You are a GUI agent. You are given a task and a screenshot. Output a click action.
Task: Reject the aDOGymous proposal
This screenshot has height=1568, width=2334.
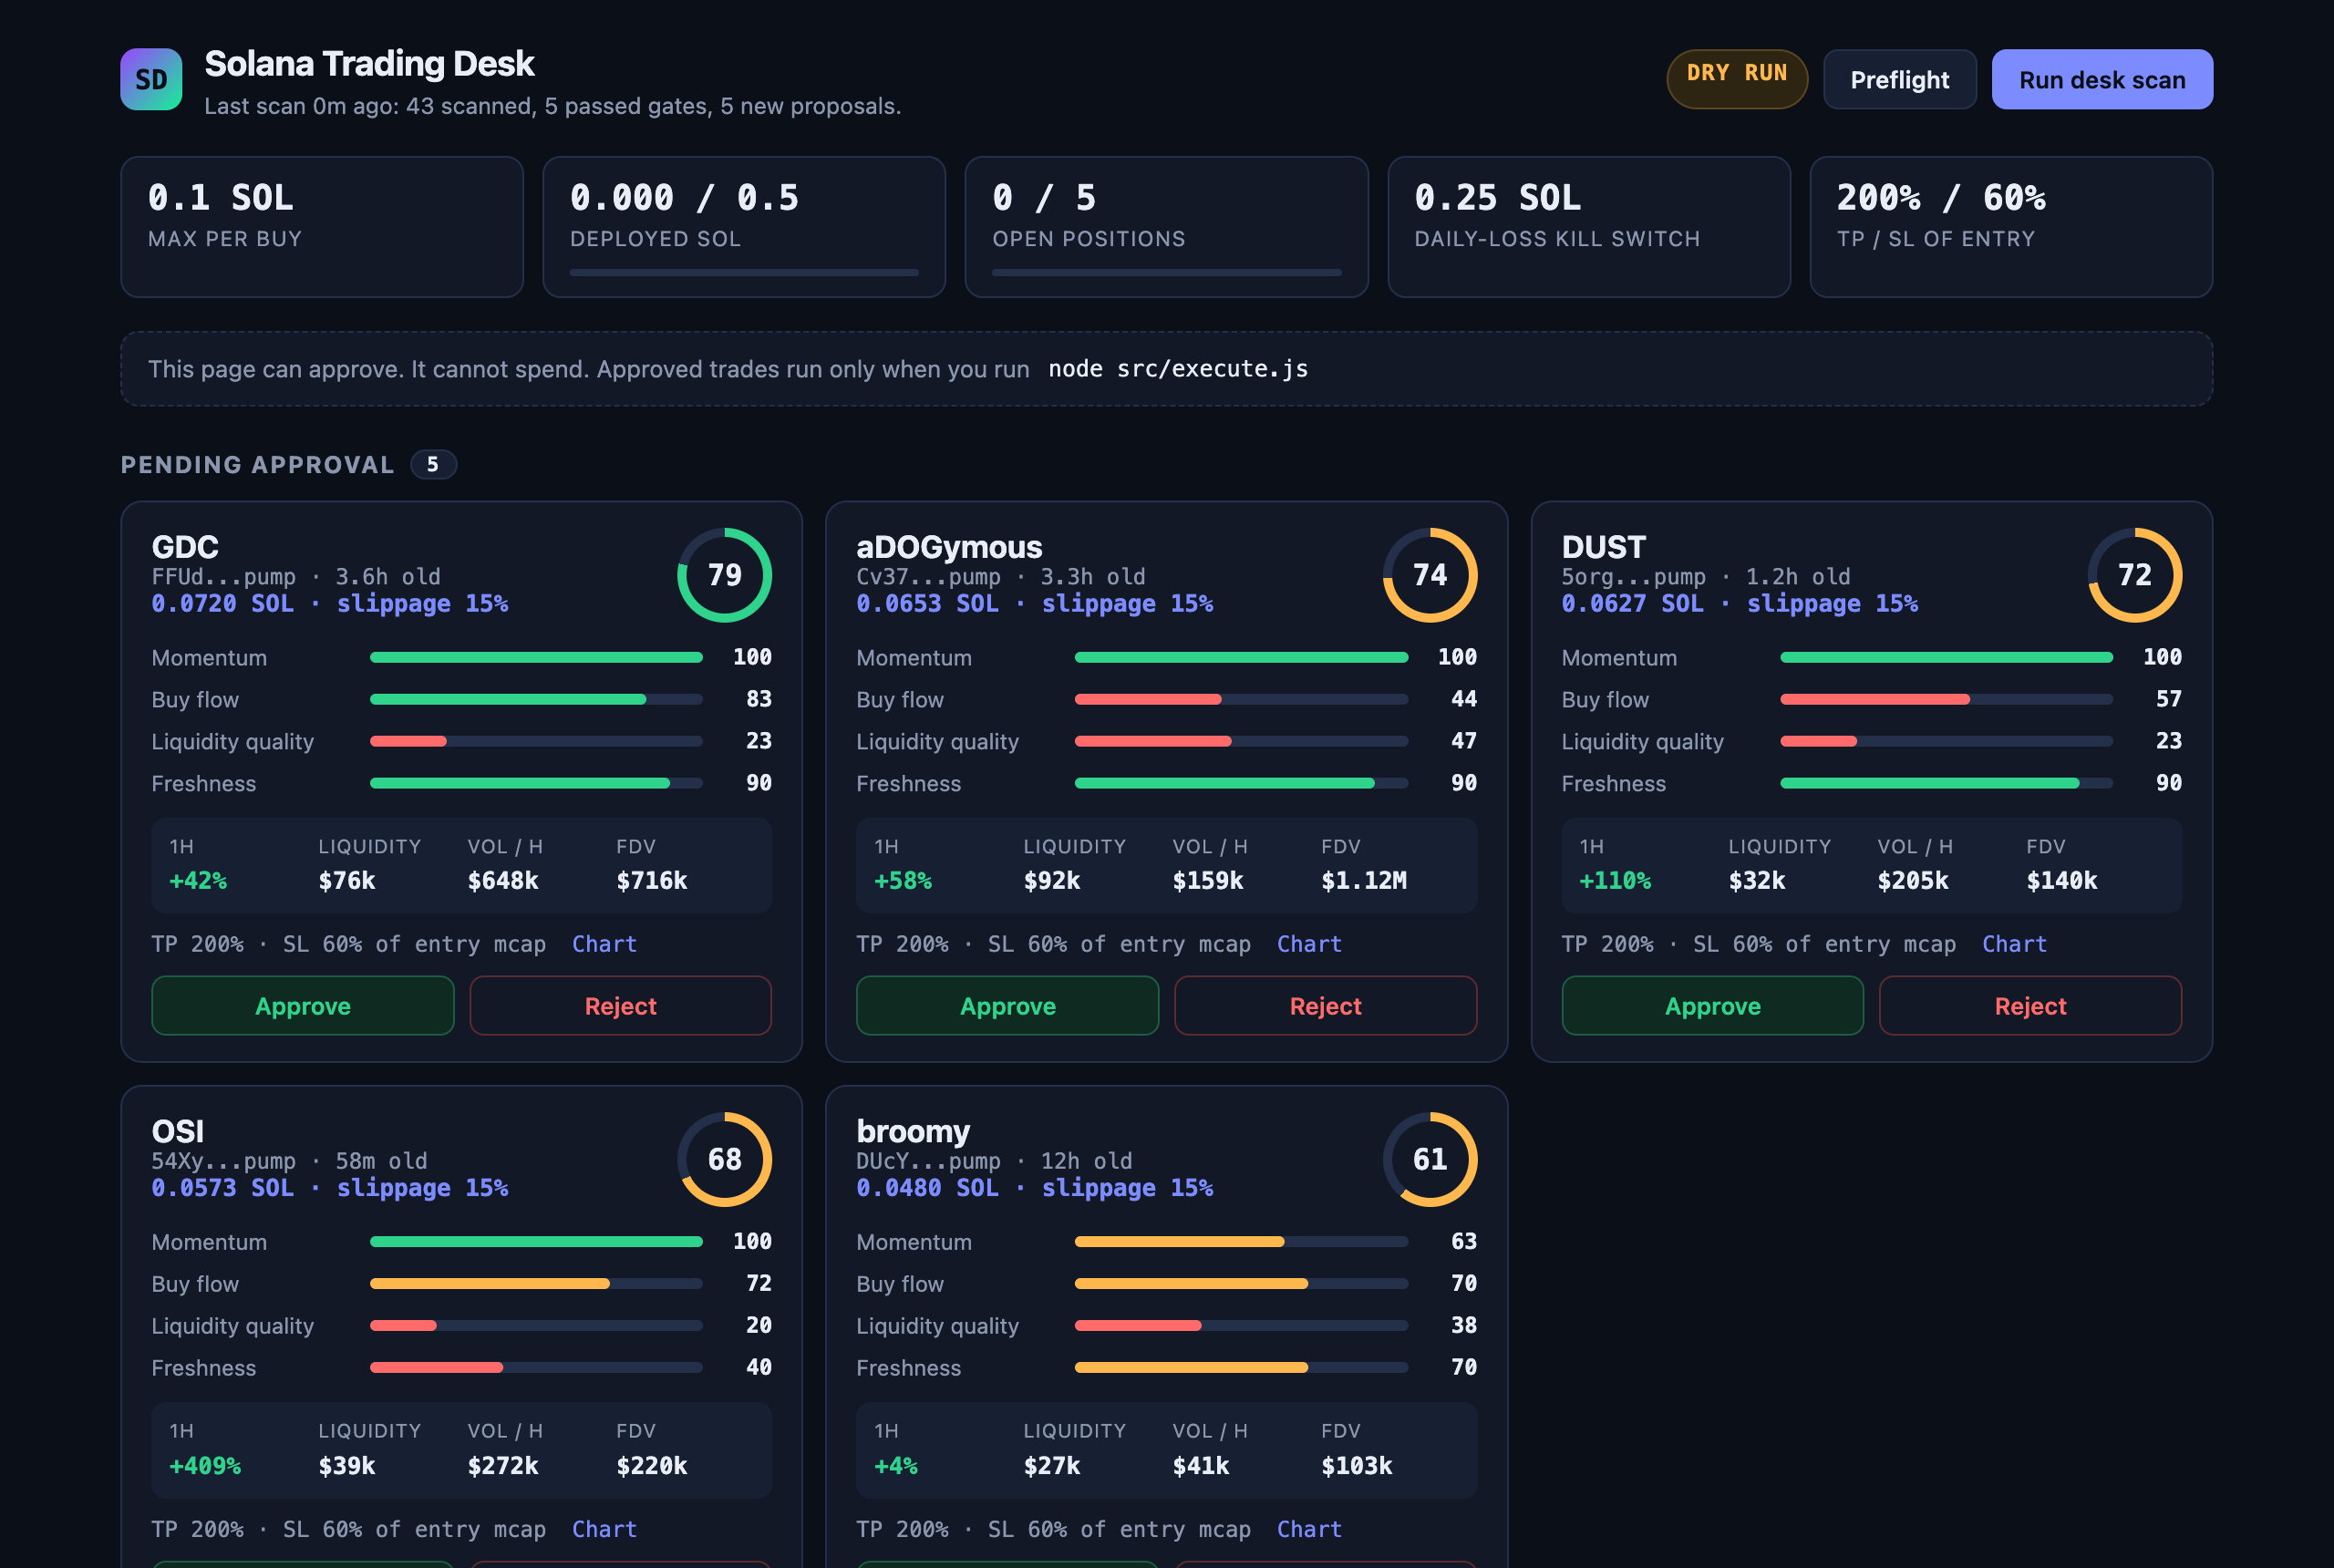click(1325, 1005)
